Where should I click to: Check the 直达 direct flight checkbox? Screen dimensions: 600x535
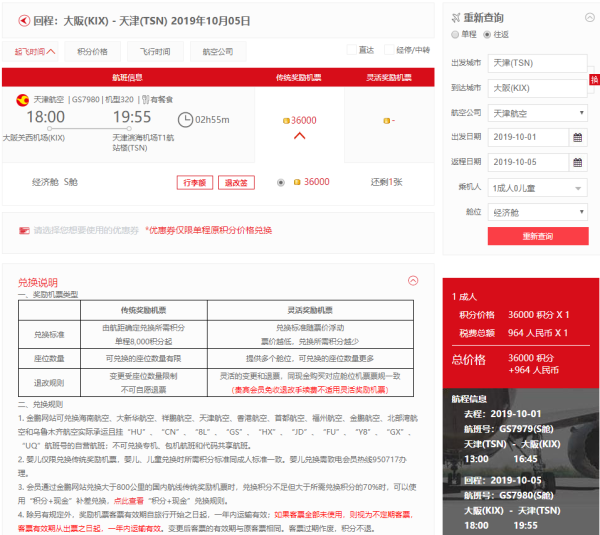point(351,50)
